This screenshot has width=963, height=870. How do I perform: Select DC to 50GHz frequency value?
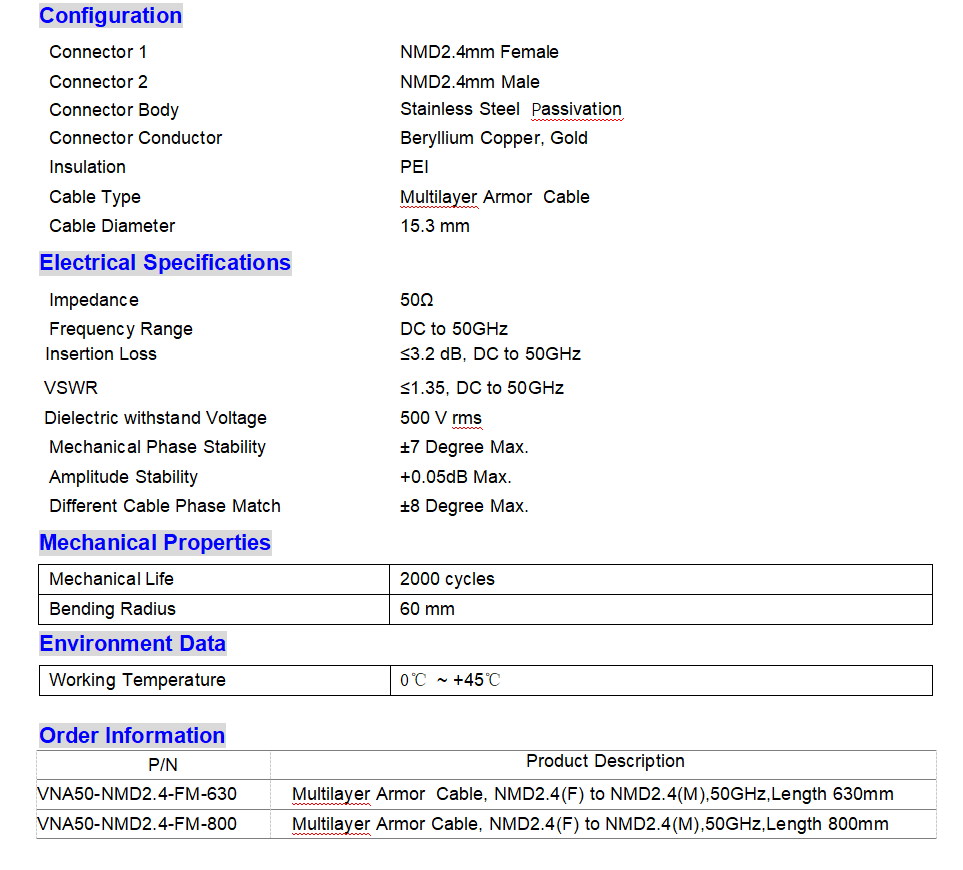[454, 329]
